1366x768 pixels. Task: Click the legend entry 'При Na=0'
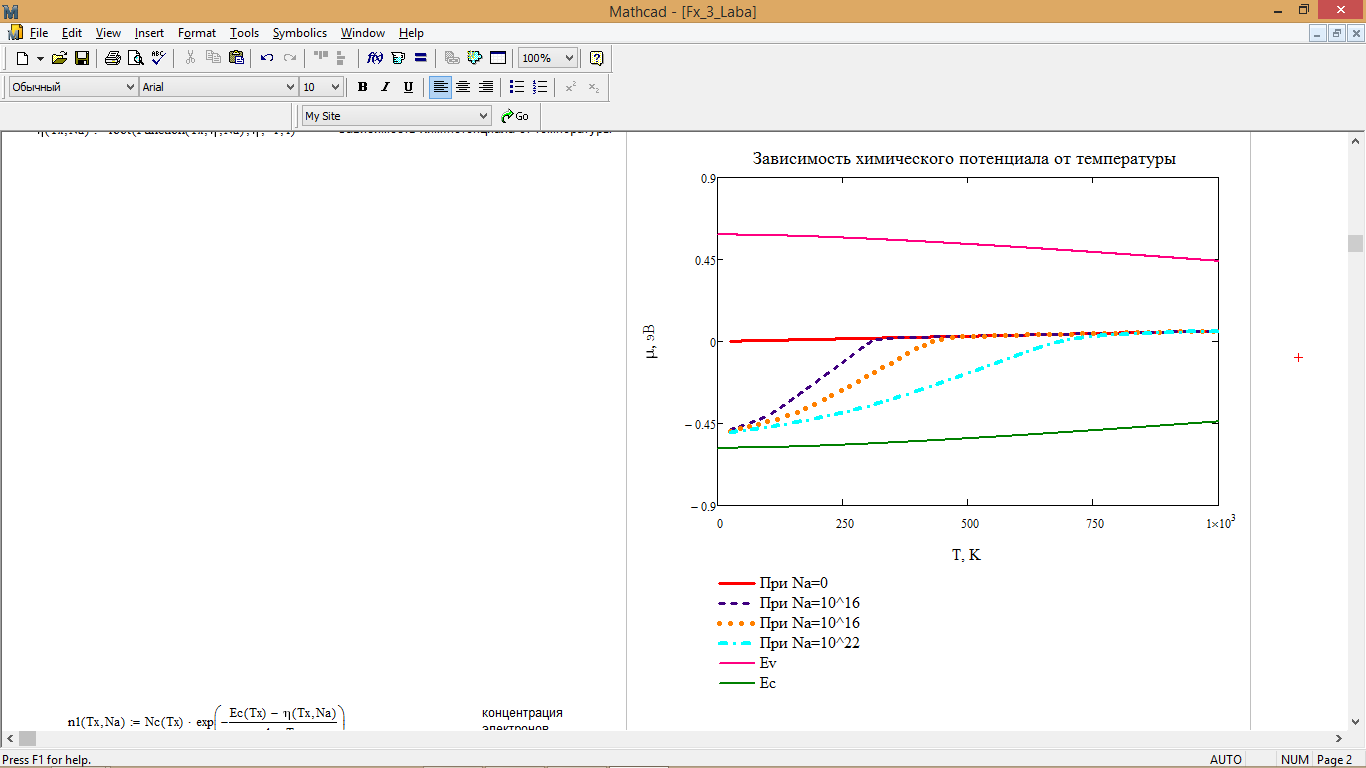[794, 583]
